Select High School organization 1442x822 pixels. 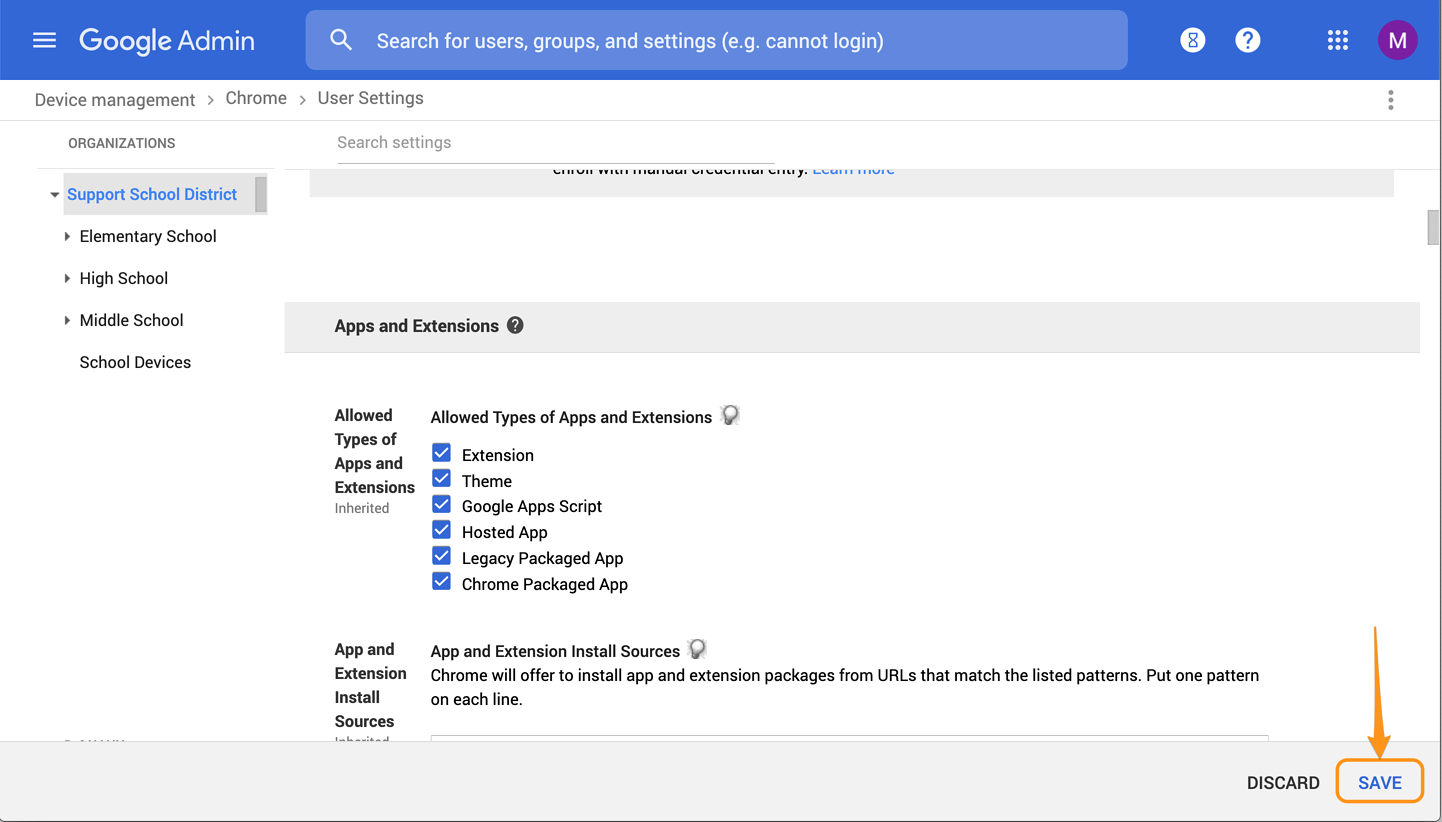pyautogui.click(x=124, y=278)
